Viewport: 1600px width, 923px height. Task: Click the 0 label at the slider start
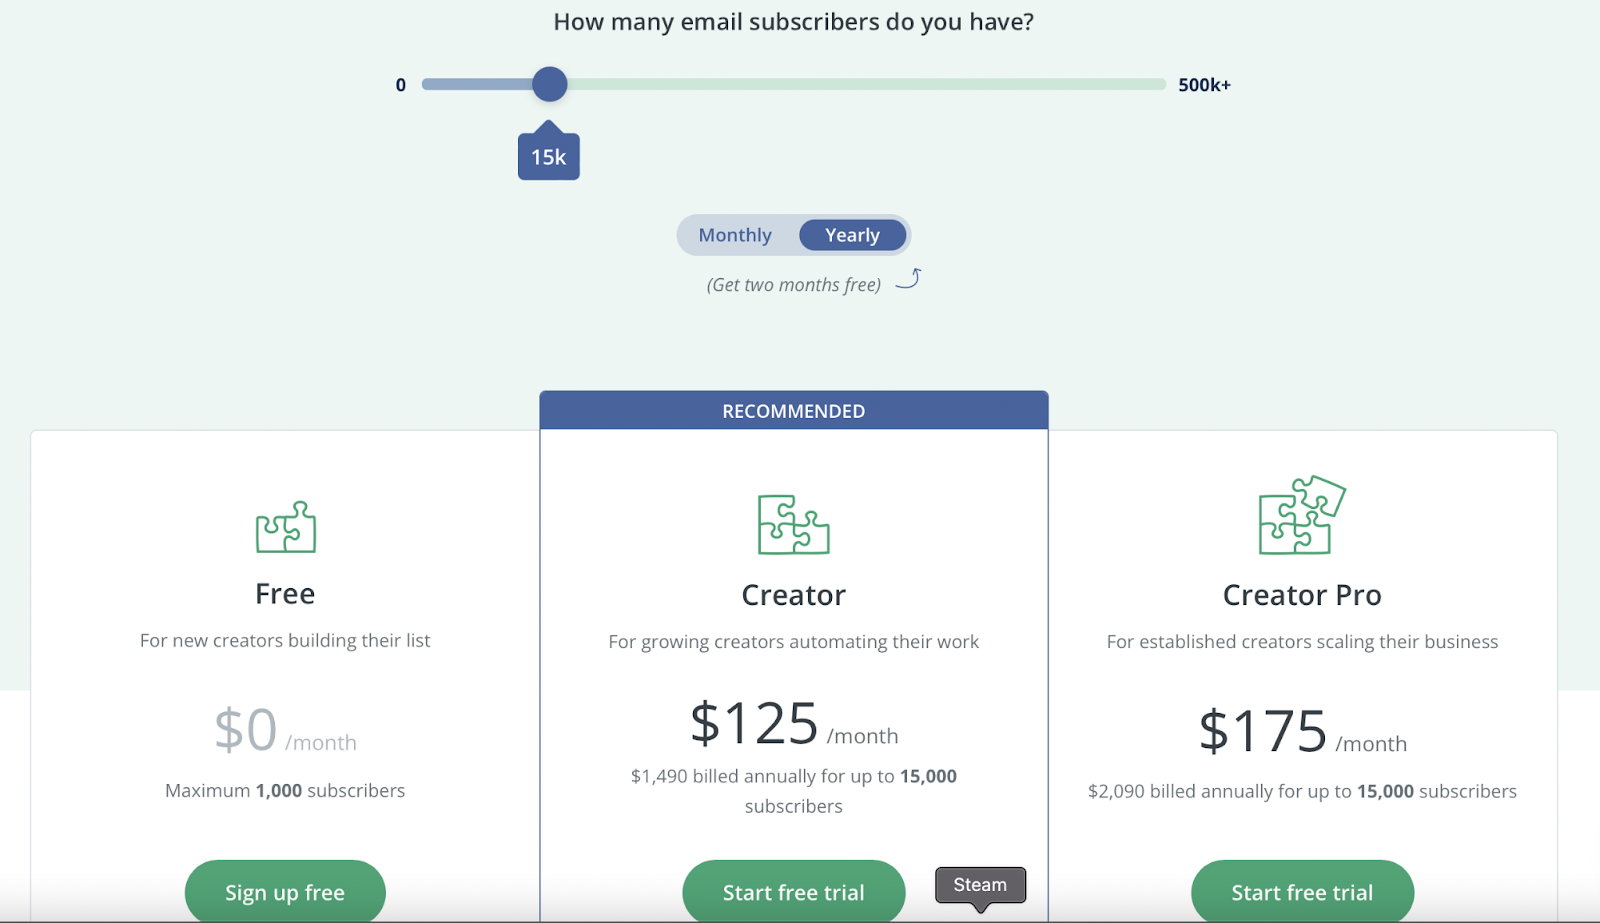[x=401, y=85]
